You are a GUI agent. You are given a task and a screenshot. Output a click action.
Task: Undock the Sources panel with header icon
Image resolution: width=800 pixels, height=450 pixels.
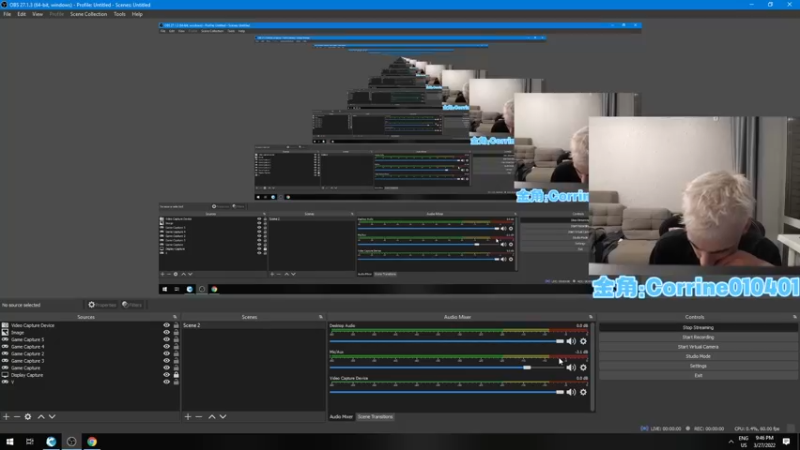tap(175, 317)
